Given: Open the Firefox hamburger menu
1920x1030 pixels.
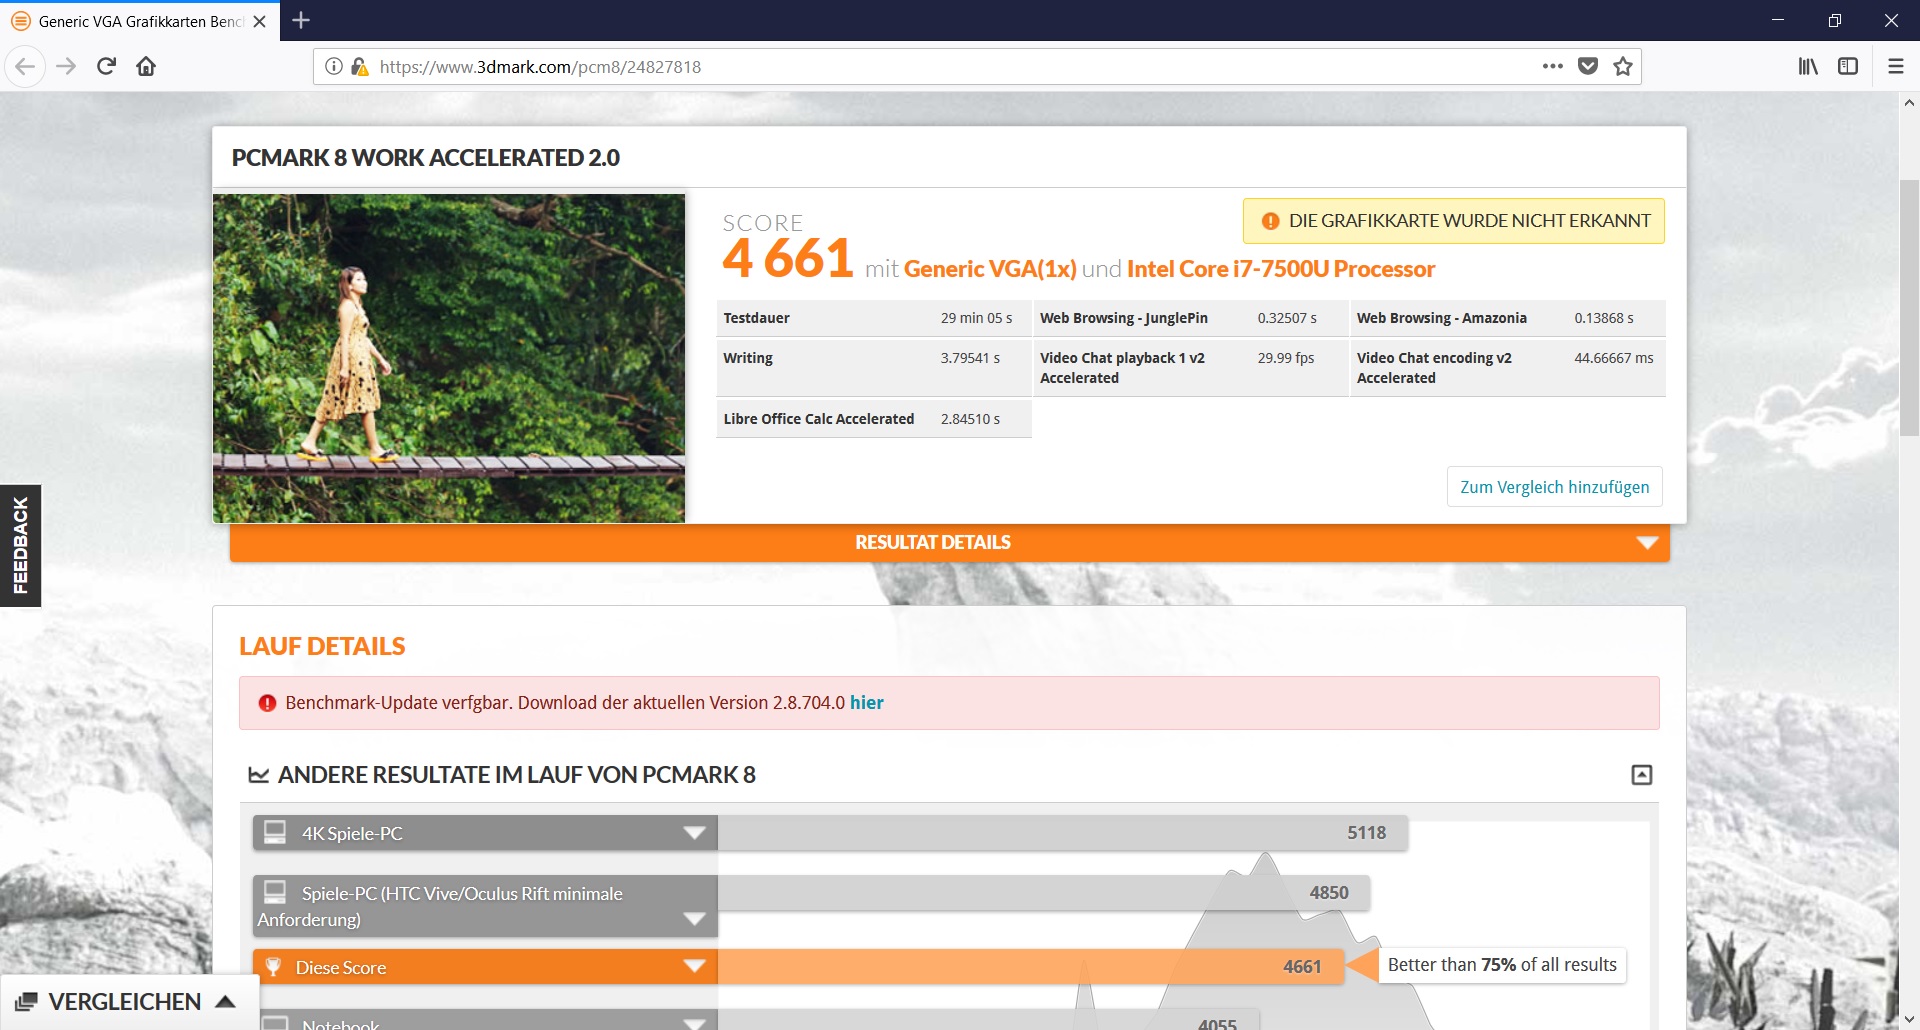Looking at the screenshot, I should [1895, 67].
